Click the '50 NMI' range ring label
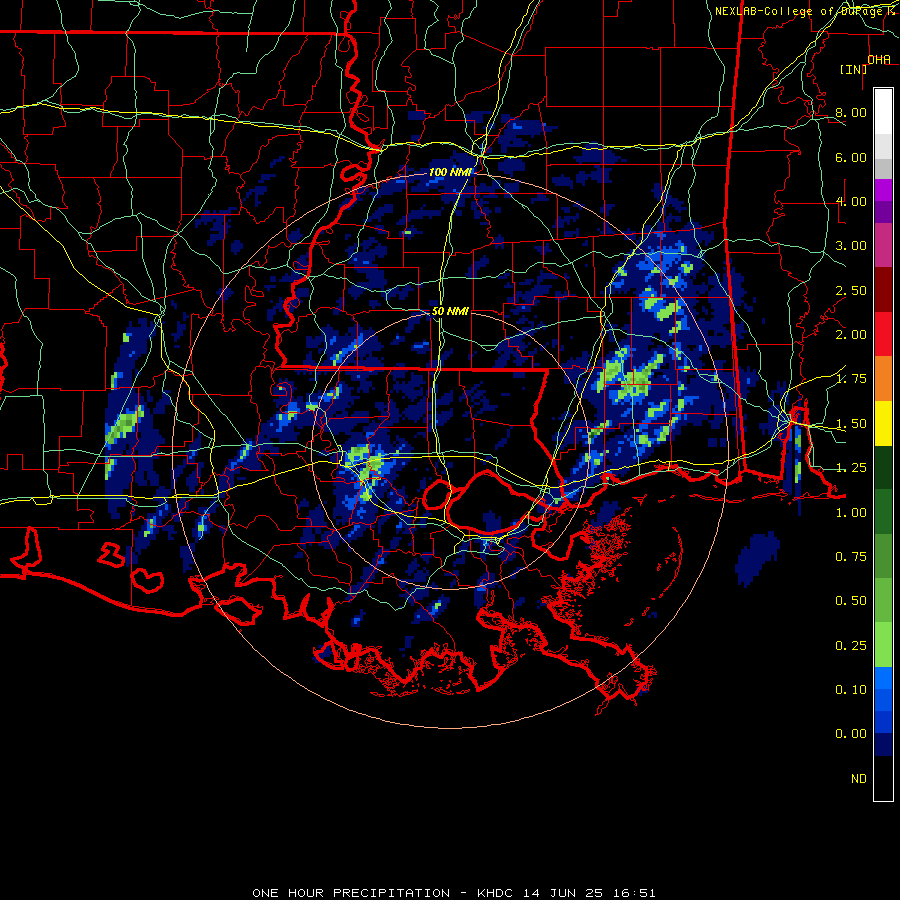The image size is (900, 900). pyautogui.click(x=450, y=311)
